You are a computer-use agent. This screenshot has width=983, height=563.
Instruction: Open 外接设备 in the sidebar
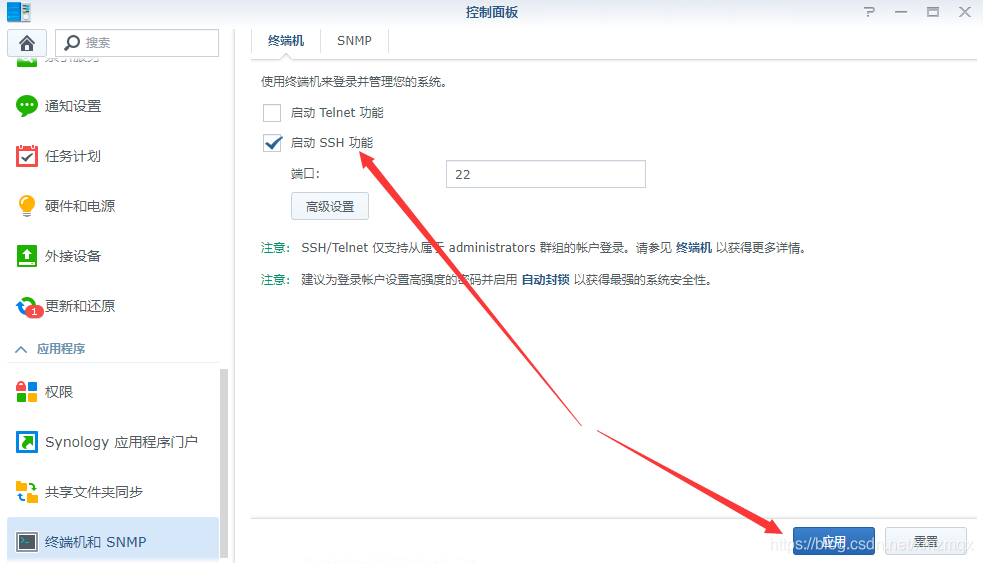[x=113, y=256]
